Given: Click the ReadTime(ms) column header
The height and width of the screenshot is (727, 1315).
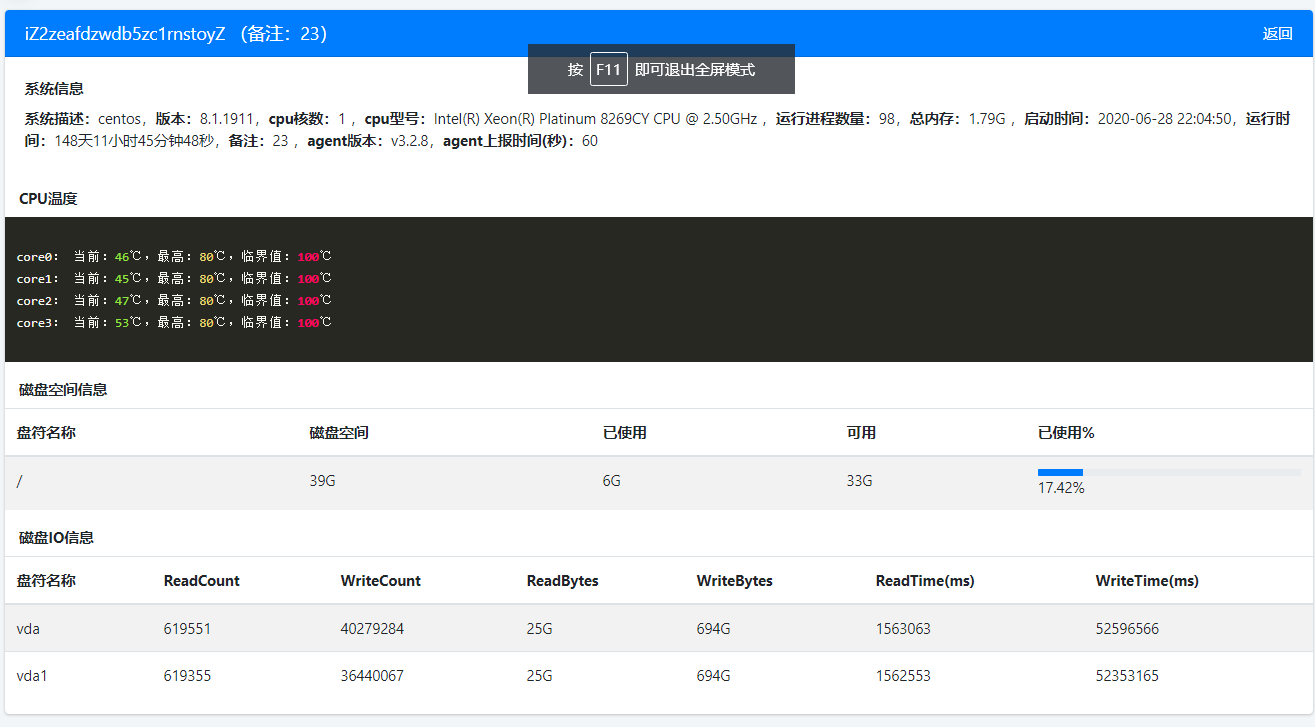Looking at the screenshot, I should point(924,581).
